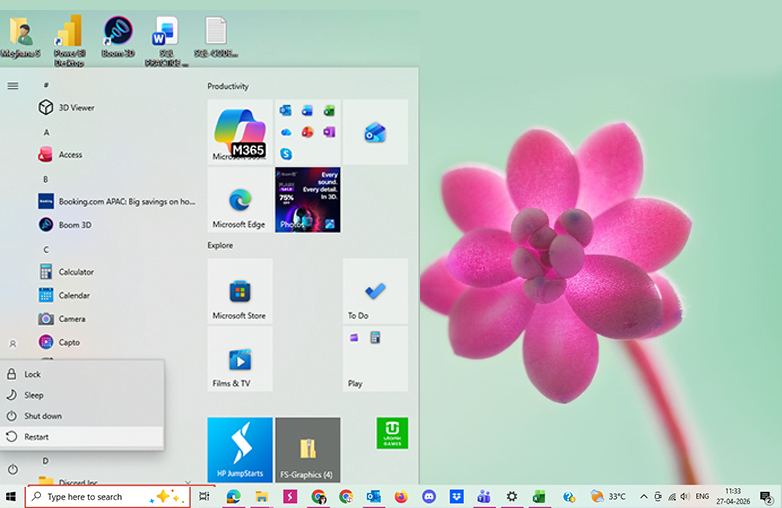This screenshot has width=782, height=508.
Task: Select Lock from the power menu
Action: tap(82, 374)
